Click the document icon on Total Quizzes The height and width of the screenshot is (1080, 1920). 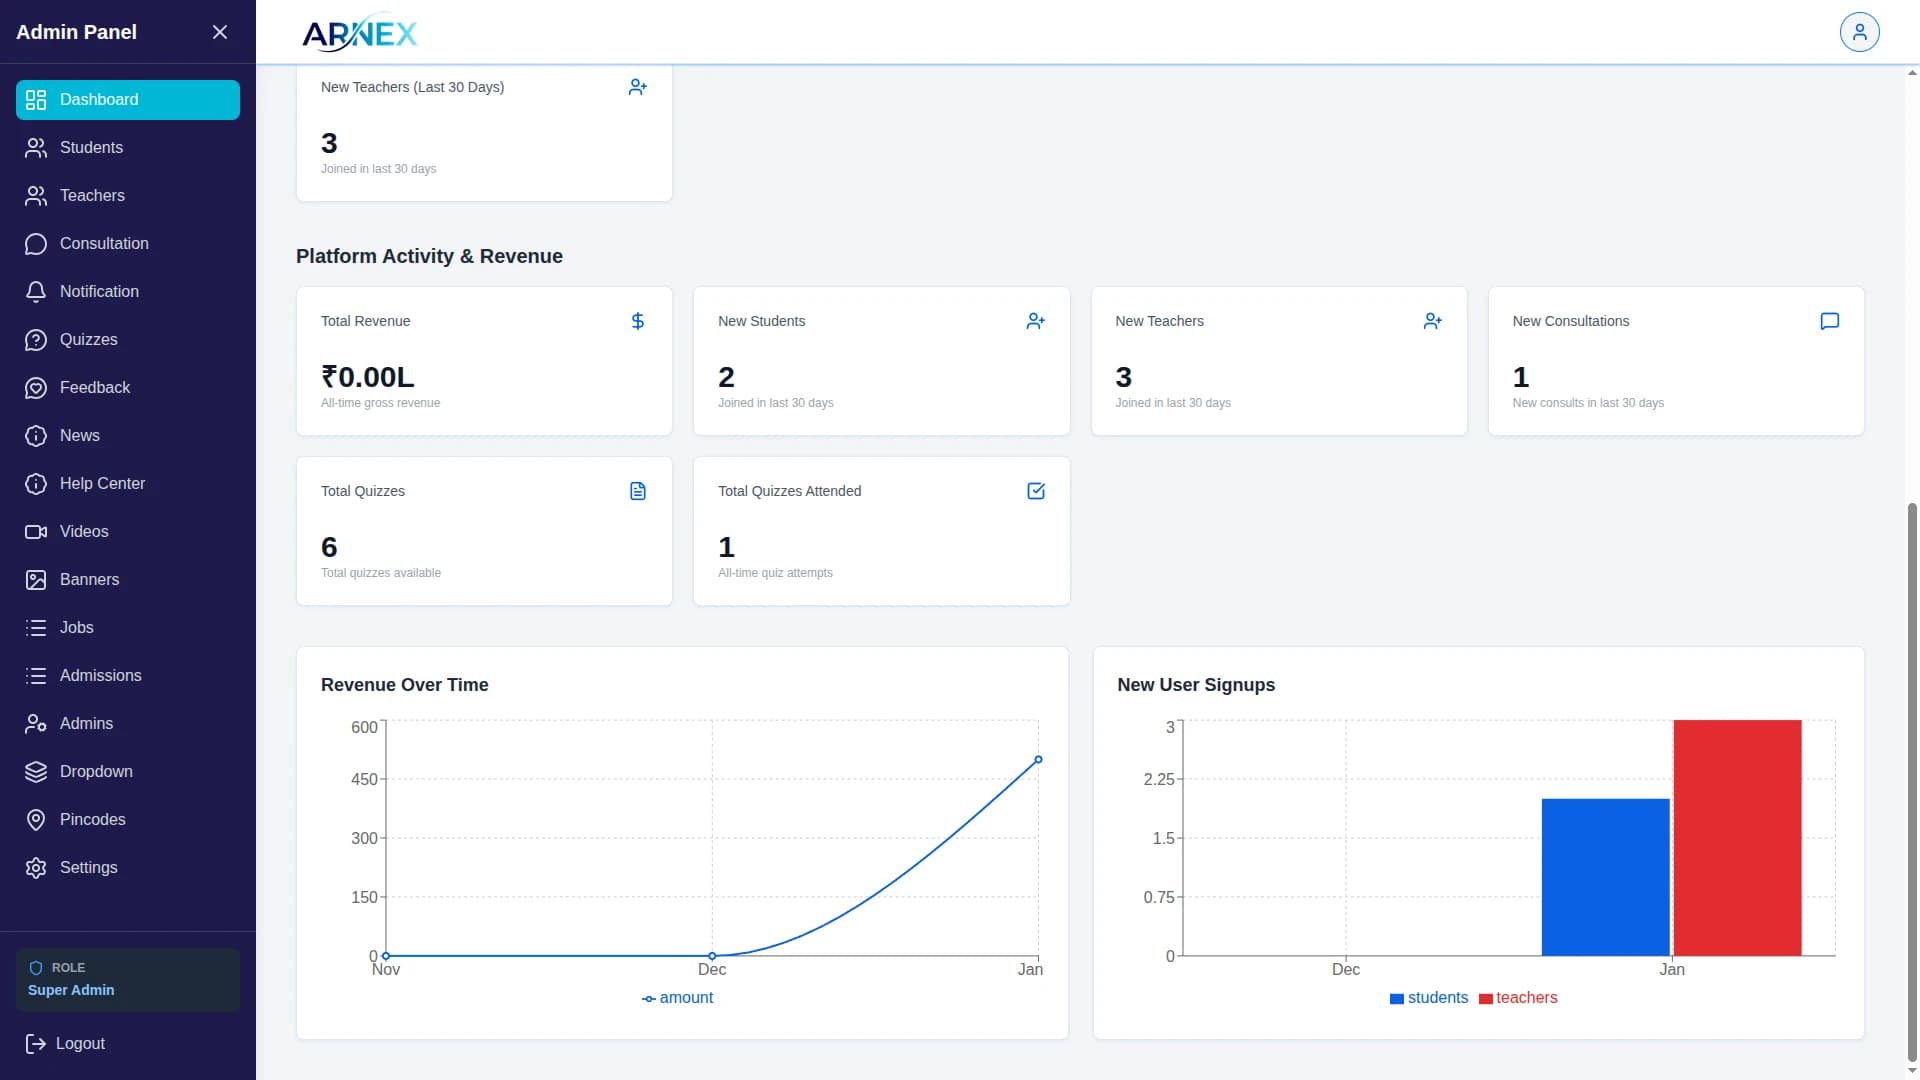(638, 491)
